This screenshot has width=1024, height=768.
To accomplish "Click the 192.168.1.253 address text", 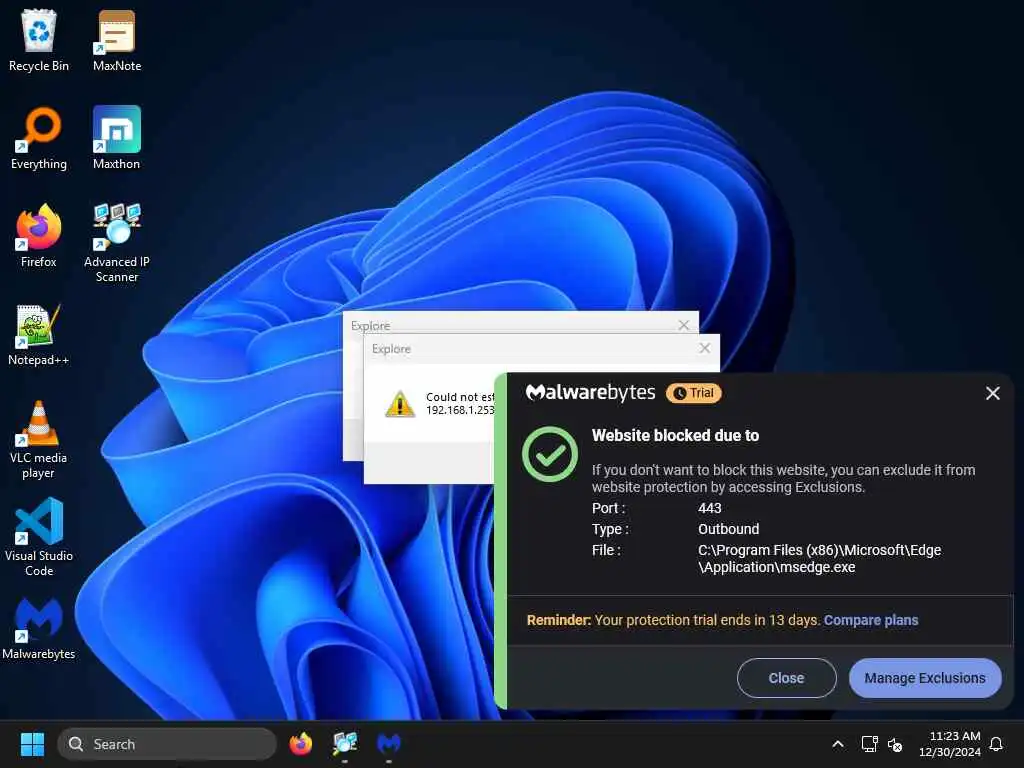I will coord(460,410).
